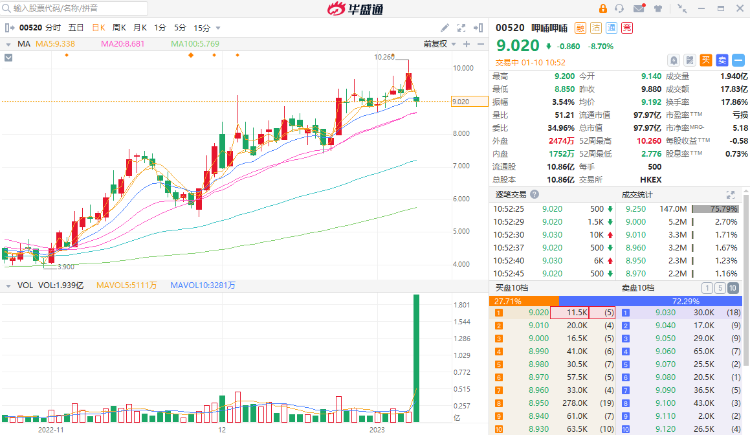Switch chart to 五日 view

(x=76, y=28)
